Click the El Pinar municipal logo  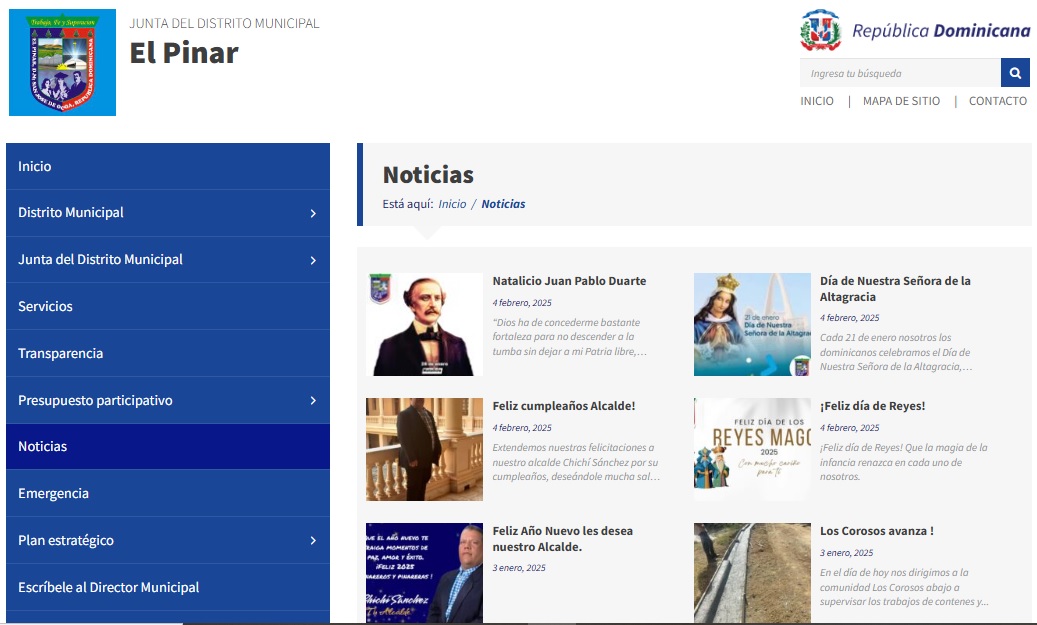coord(62,62)
